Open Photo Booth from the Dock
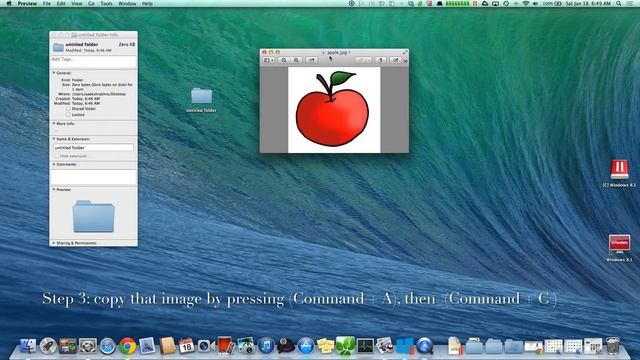Image resolution: width=640 pixels, height=360 pixels. (225, 346)
